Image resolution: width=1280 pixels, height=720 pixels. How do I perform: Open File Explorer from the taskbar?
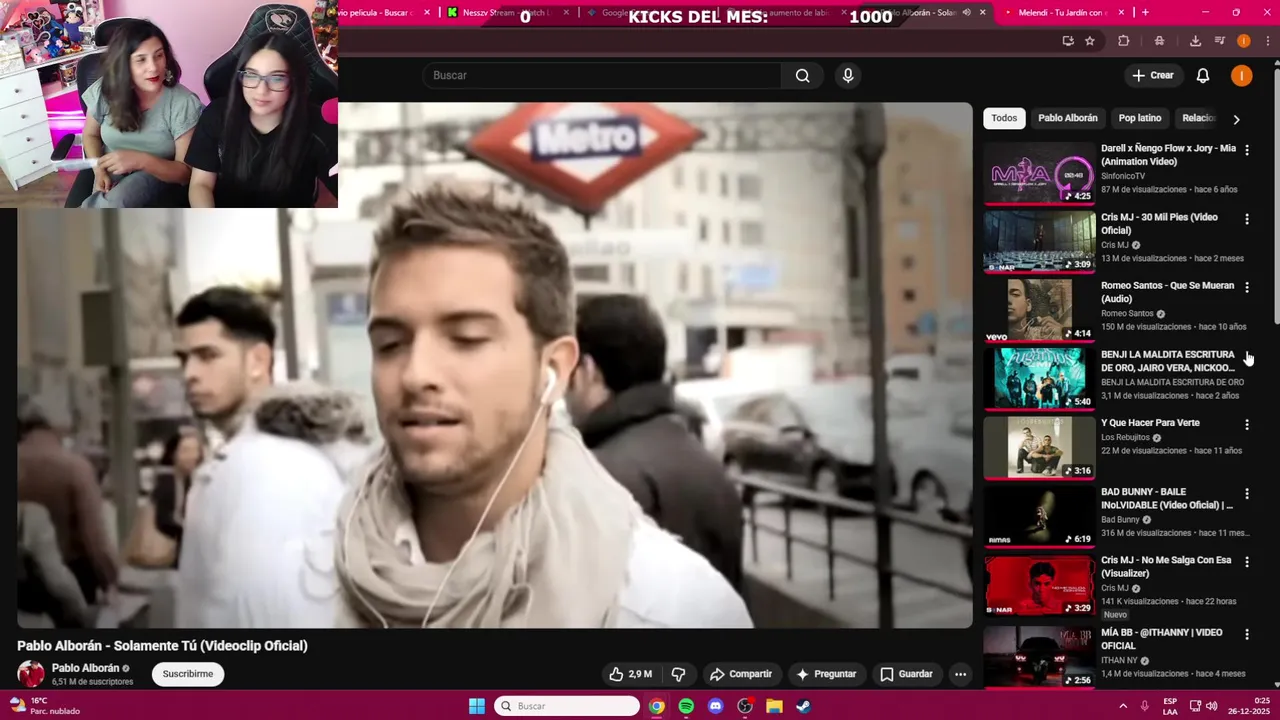coord(774,706)
